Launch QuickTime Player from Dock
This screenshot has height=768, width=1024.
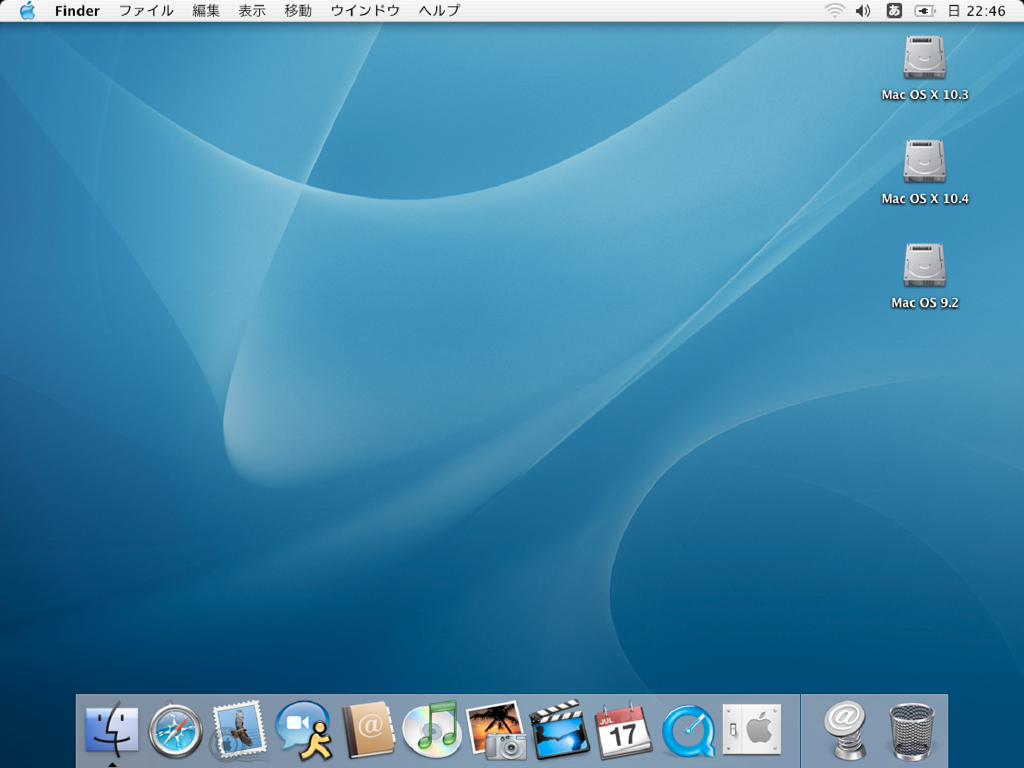[688, 731]
